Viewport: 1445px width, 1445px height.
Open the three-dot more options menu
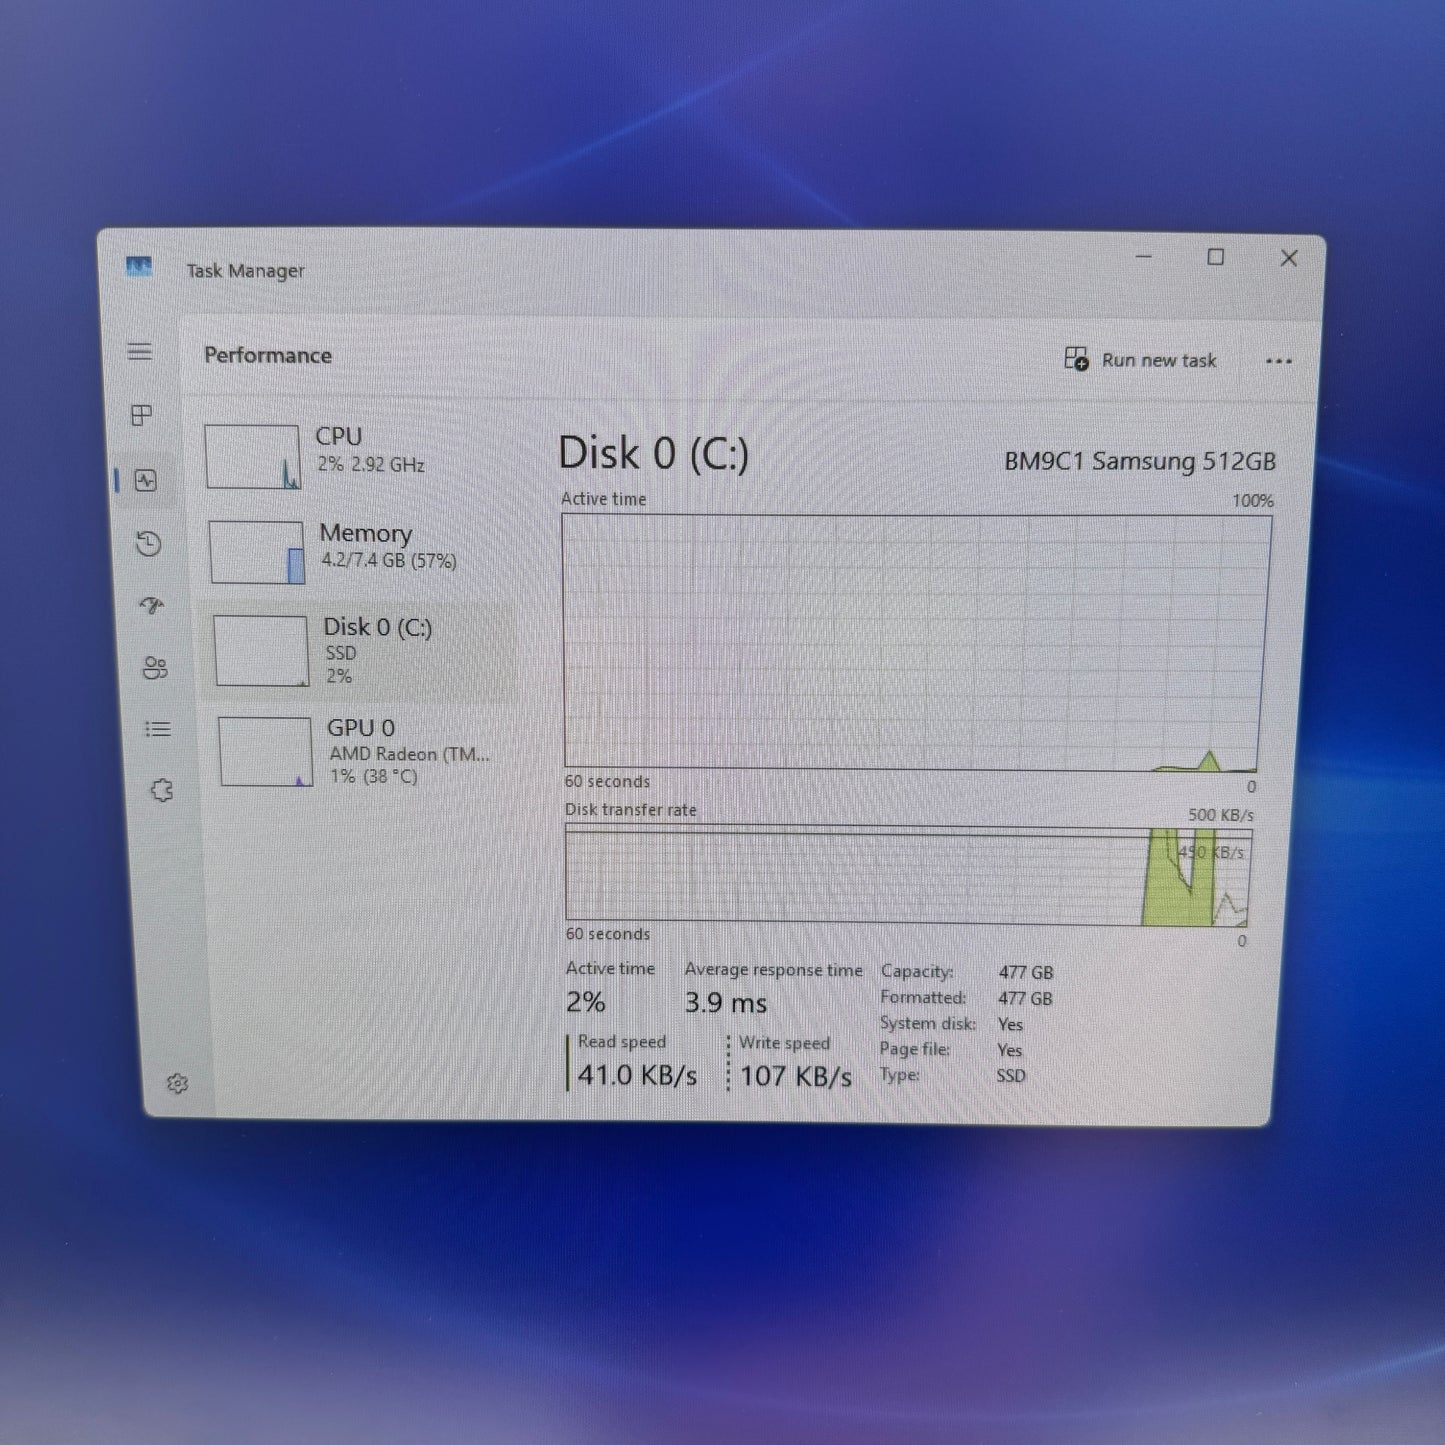[1279, 361]
